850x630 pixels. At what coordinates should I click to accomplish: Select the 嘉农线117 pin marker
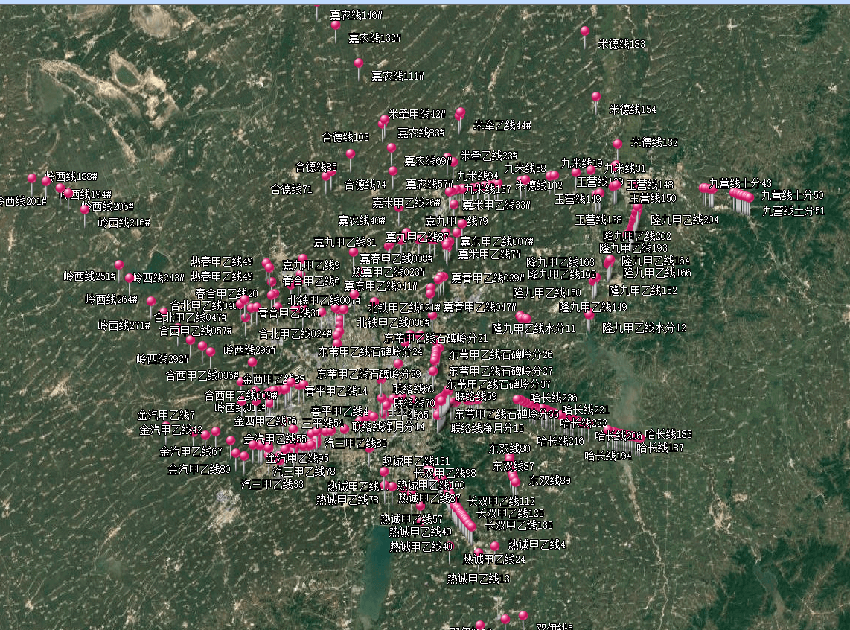point(358,64)
